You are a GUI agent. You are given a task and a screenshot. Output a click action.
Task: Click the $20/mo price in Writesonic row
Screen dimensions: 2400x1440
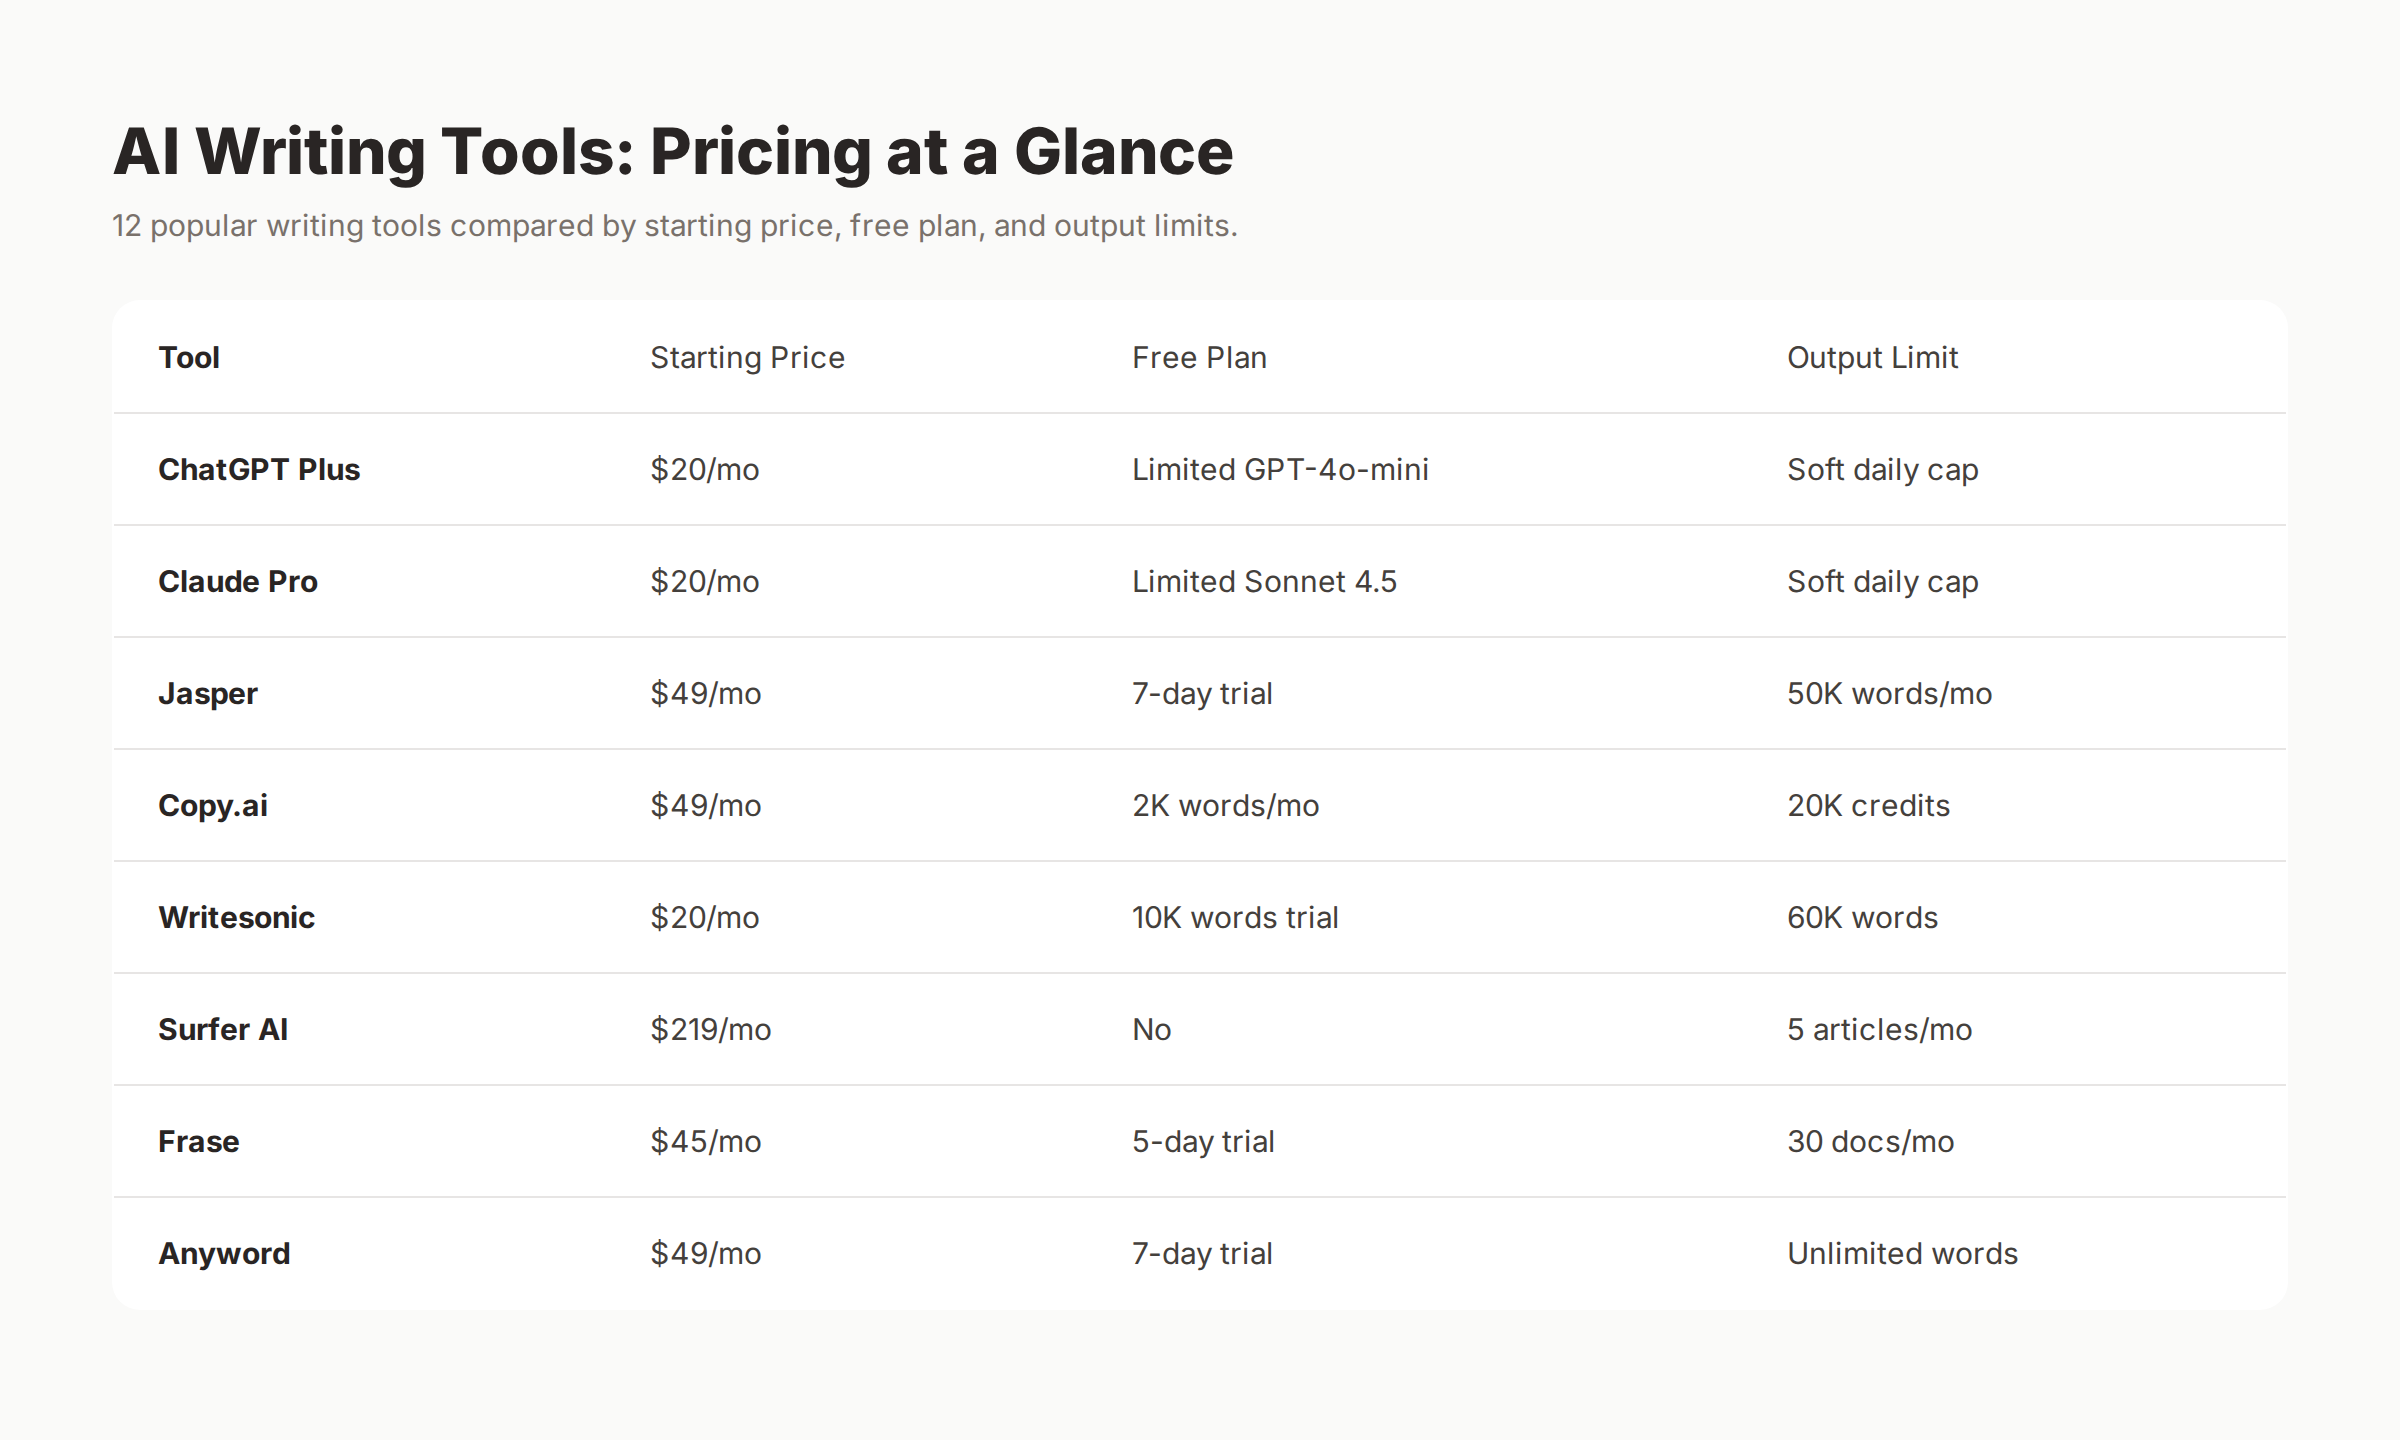pos(705,917)
